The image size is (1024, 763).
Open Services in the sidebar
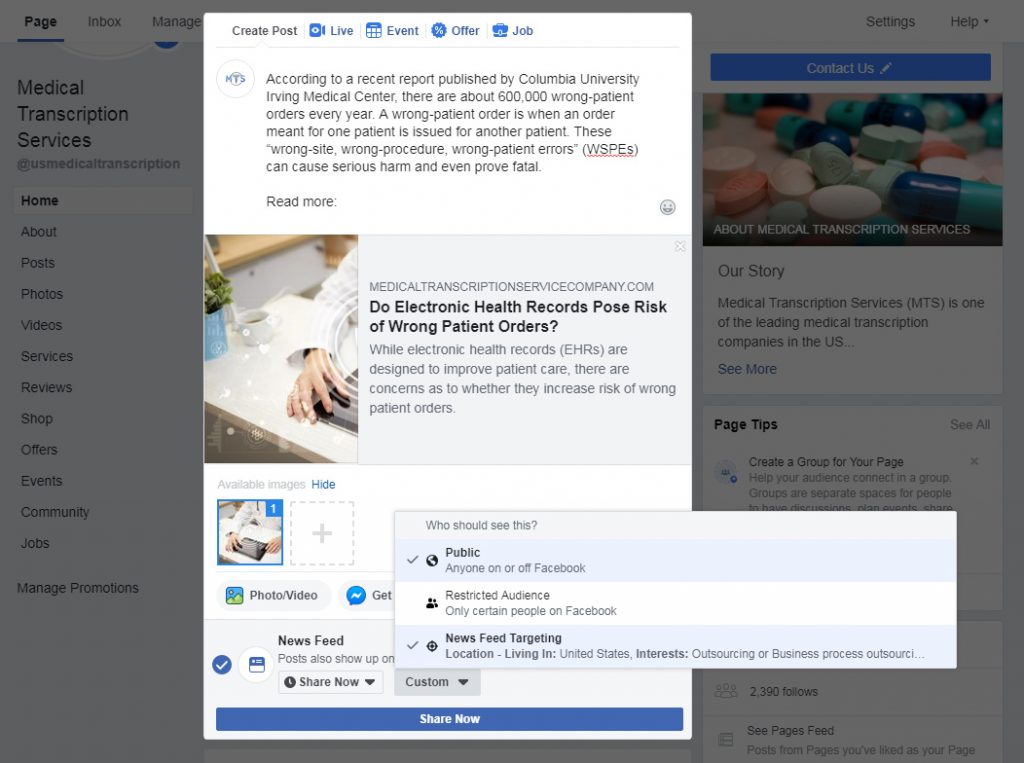pos(47,357)
